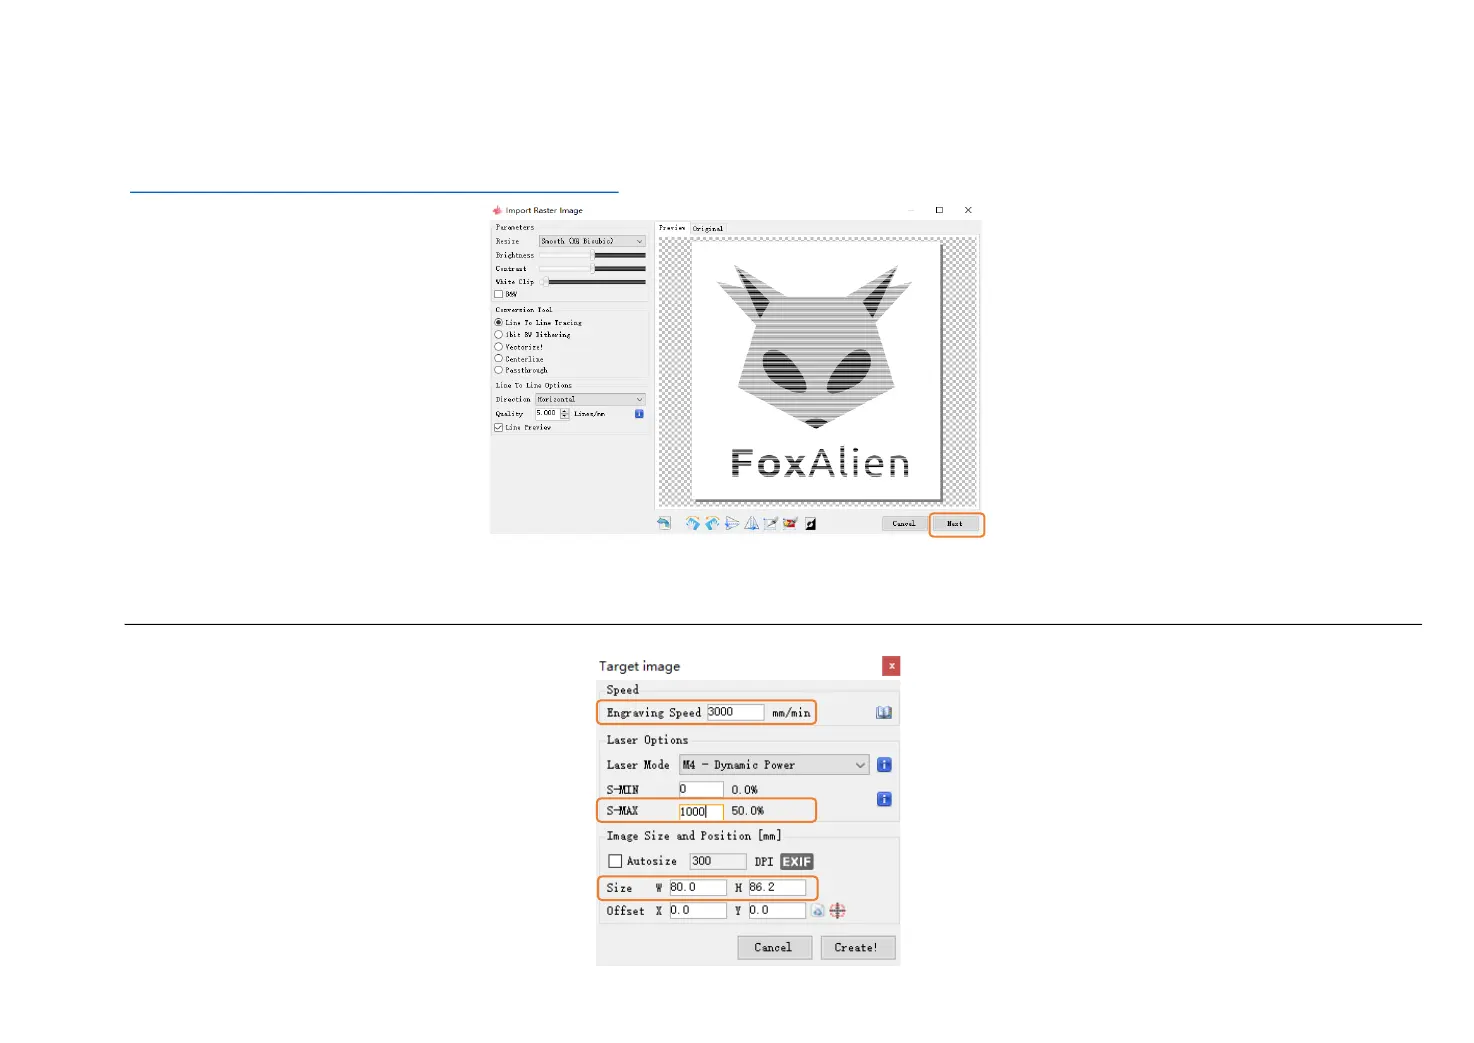Cancel the Import Raster Image dialog
Viewport: 1474px width, 1043px height.
(904, 524)
